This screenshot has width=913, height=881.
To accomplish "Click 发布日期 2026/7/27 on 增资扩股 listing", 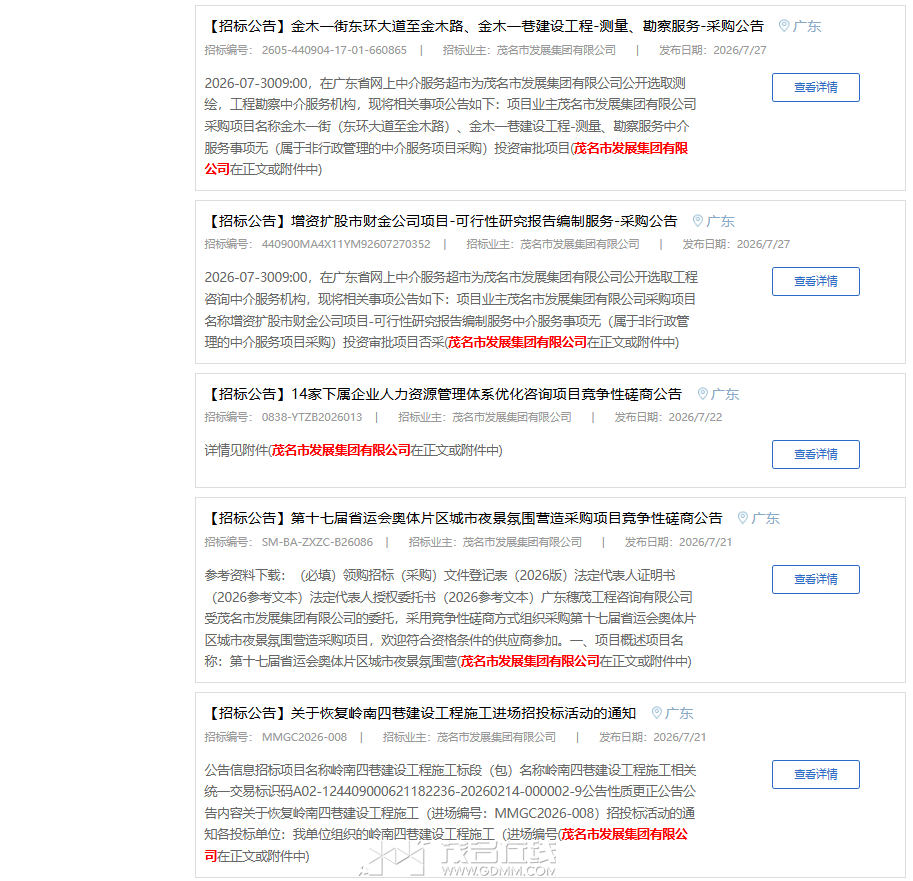I will tap(736, 244).
